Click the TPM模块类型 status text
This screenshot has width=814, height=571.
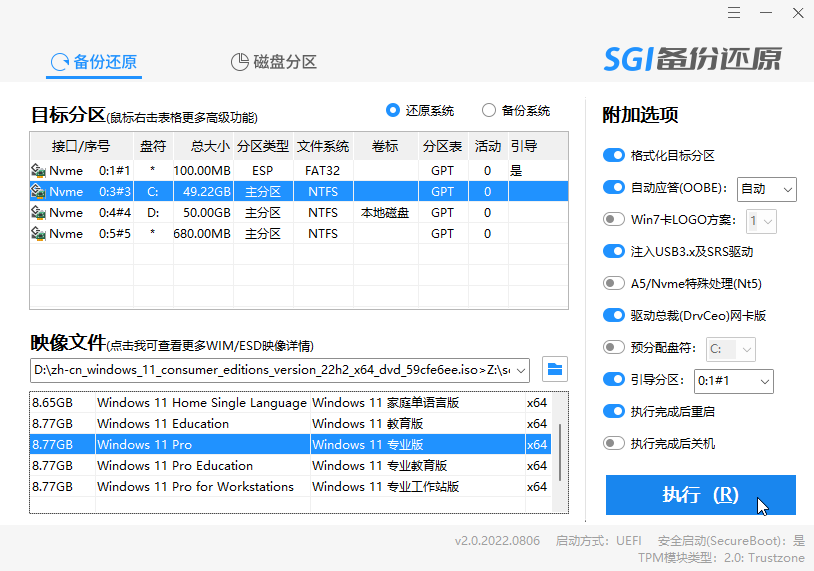(721, 558)
